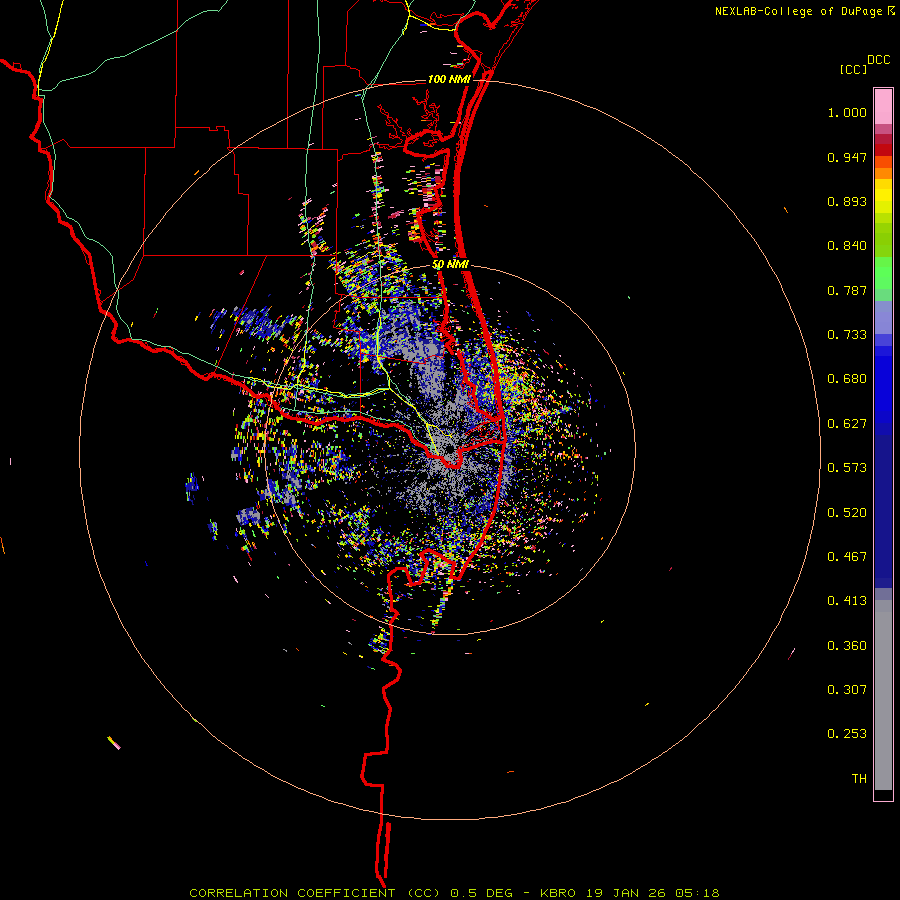Click the '50 NMI' range ring label

click(x=451, y=264)
